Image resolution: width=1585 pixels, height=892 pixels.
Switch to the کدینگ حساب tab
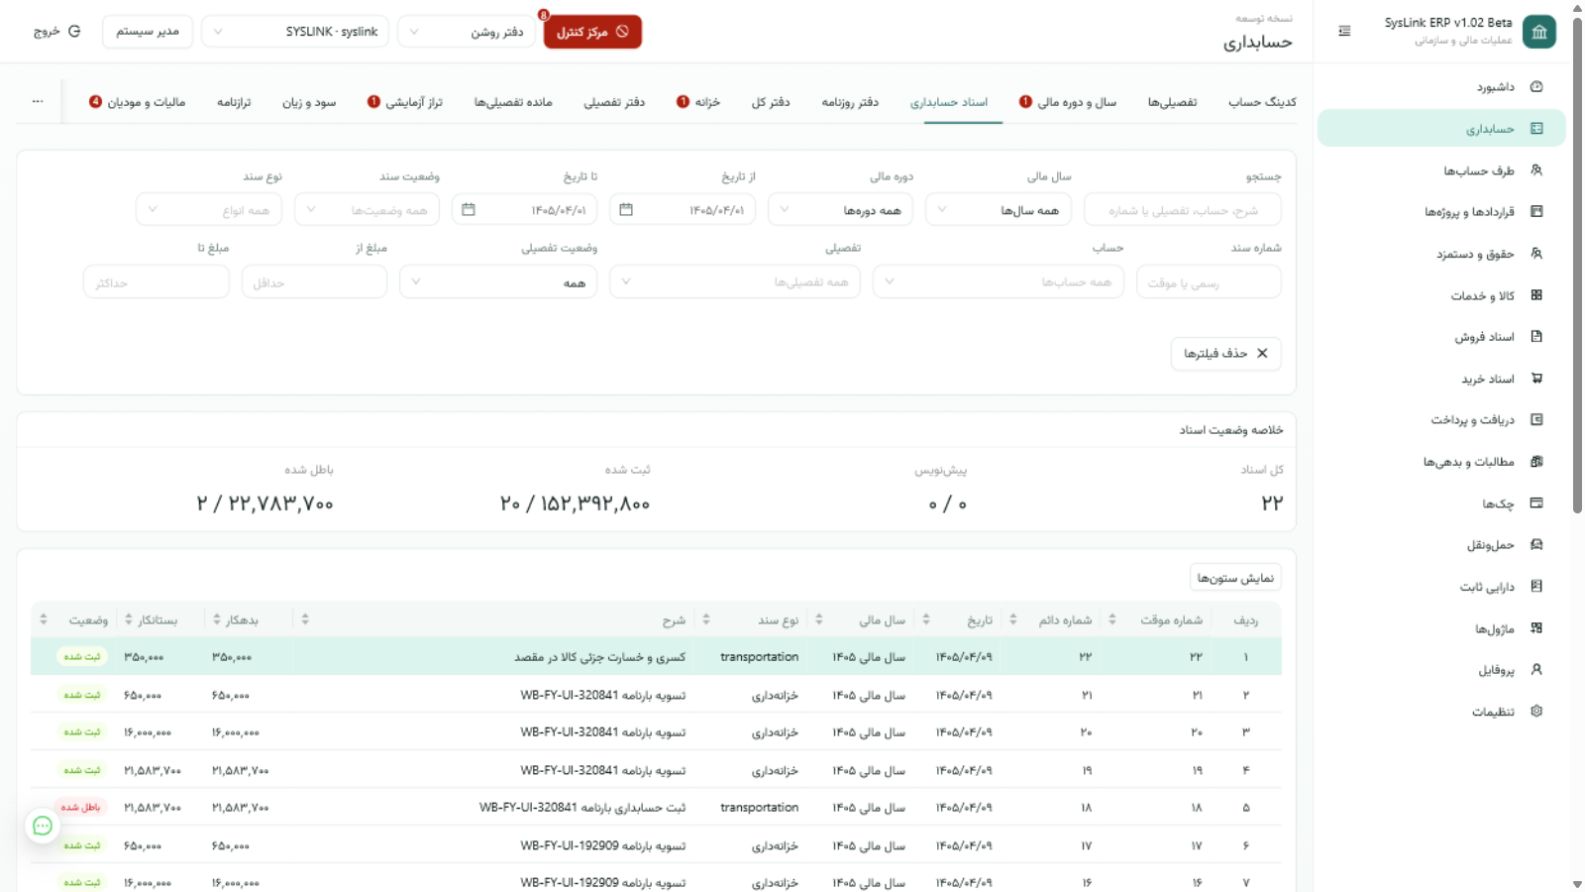tap(1262, 102)
